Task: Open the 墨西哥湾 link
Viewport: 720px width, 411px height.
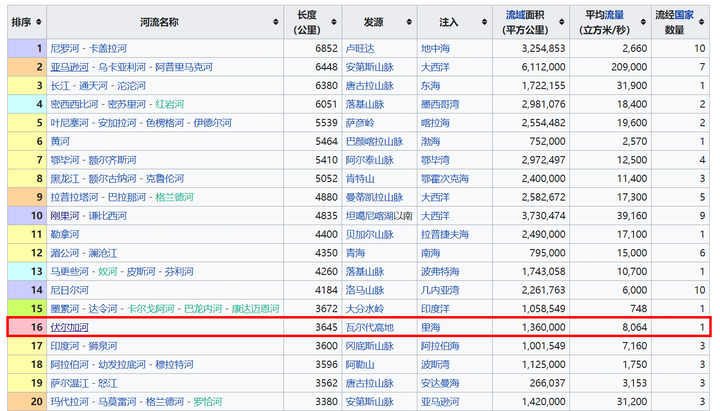Action: (x=440, y=104)
